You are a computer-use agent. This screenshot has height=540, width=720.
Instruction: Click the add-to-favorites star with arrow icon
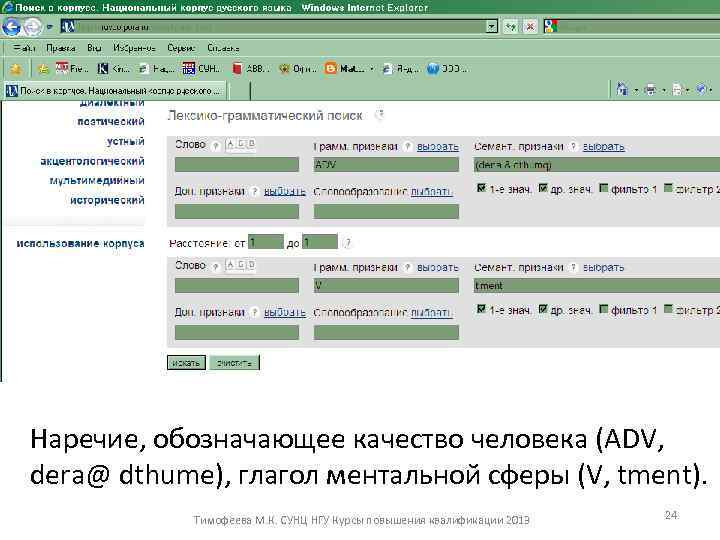click(x=43, y=69)
